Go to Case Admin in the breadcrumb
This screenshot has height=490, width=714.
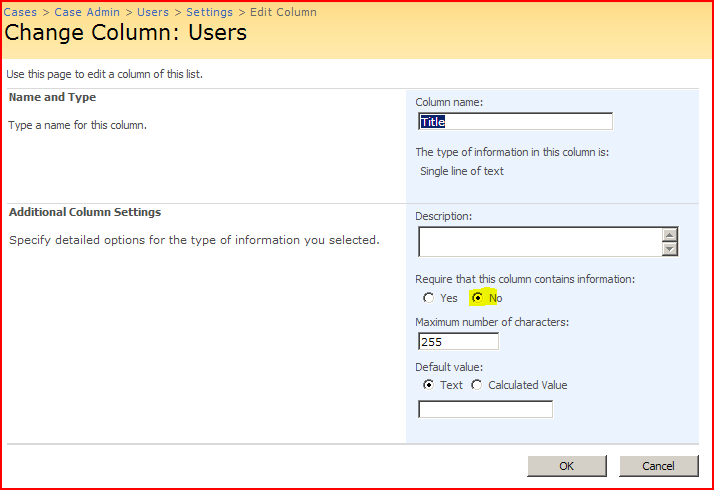87,12
